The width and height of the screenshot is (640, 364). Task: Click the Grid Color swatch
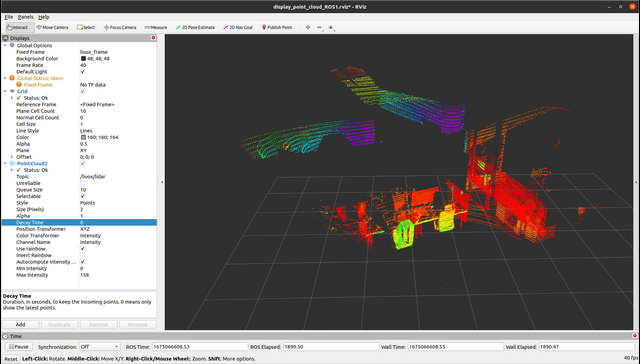(83, 137)
